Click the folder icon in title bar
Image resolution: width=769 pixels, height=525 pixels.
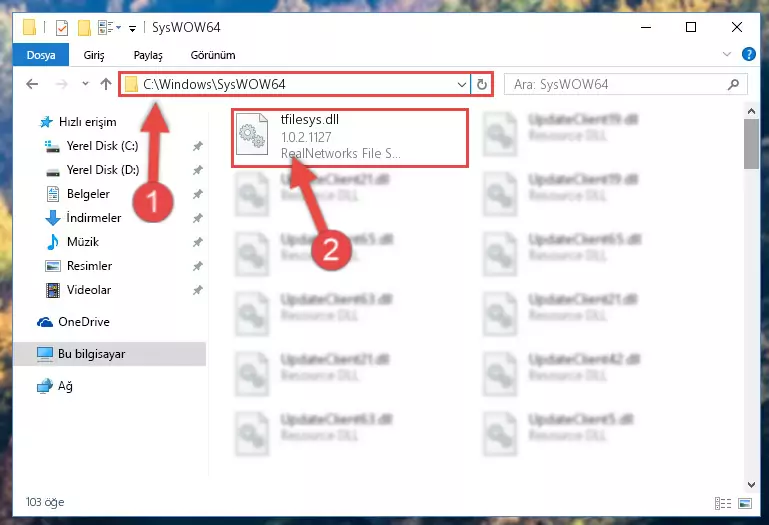point(29,27)
